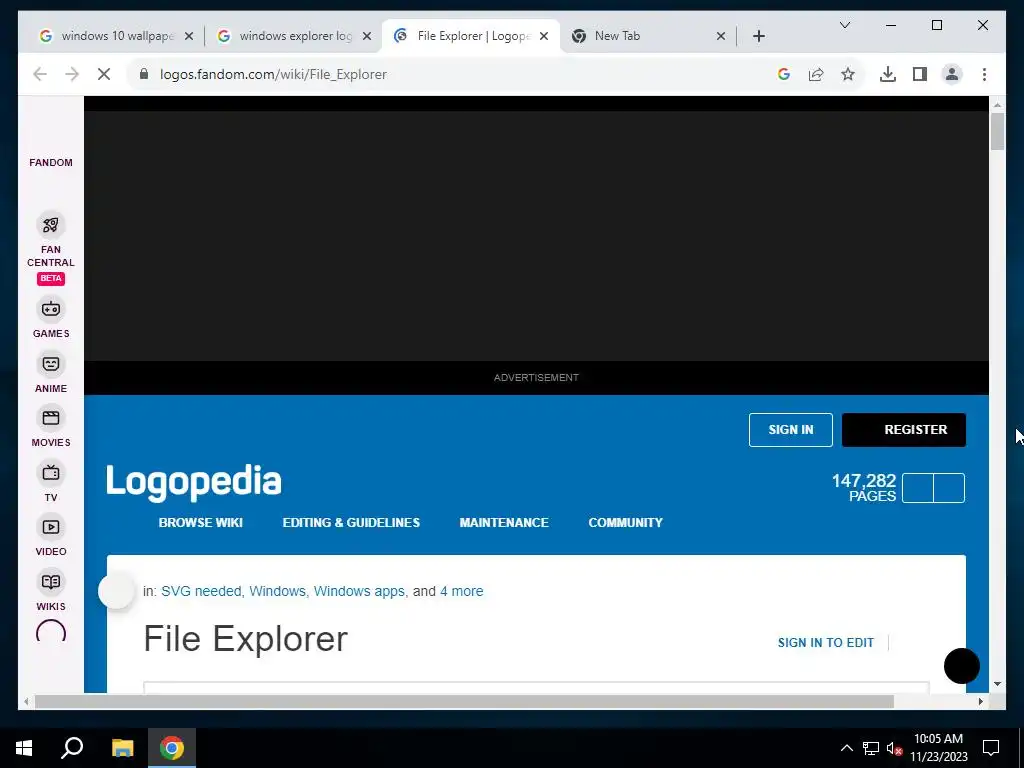Click the REGISTER button
The width and height of the screenshot is (1024, 768).
pyautogui.click(x=903, y=430)
